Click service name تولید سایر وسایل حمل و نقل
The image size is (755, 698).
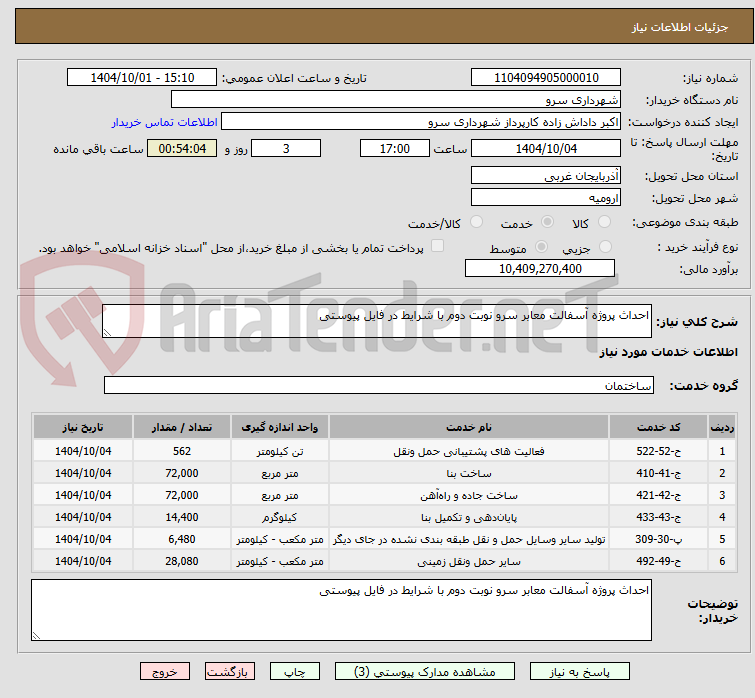tap(469, 540)
